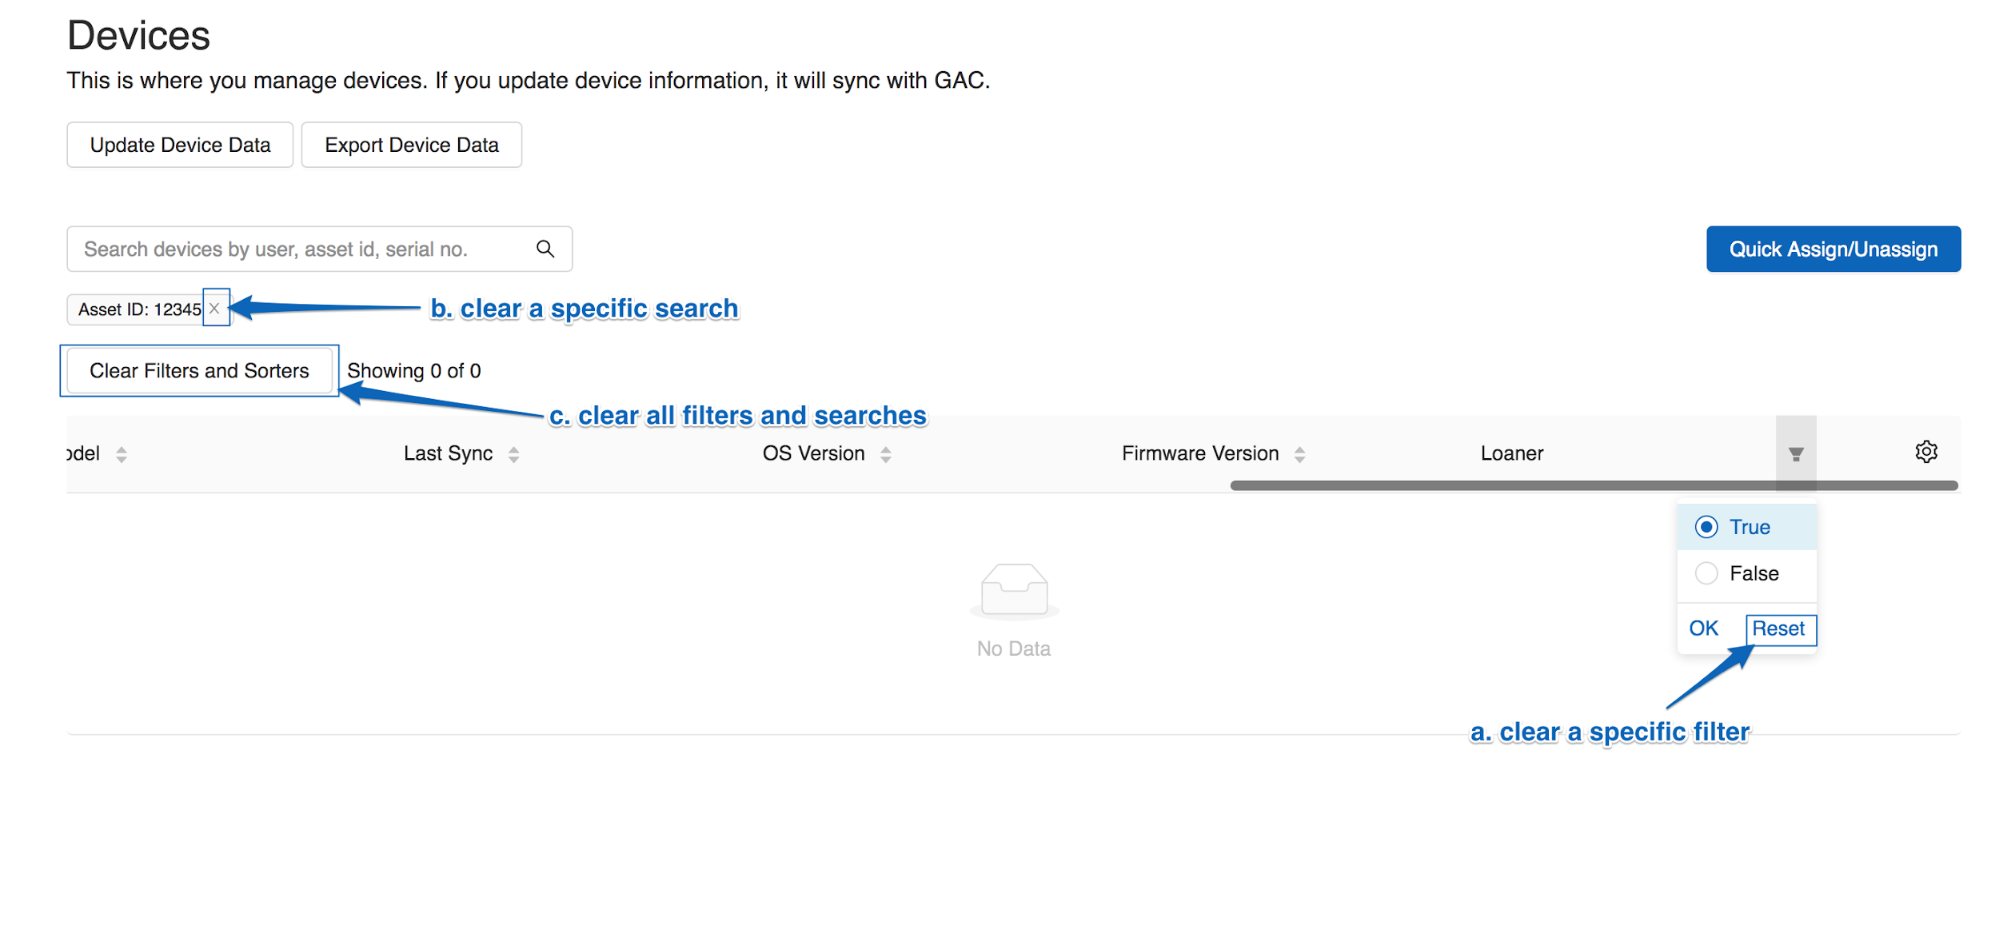This screenshot has width=1999, height=938.
Task: Remove the Asset ID 12345 search tag
Action: pyautogui.click(x=215, y=308)
